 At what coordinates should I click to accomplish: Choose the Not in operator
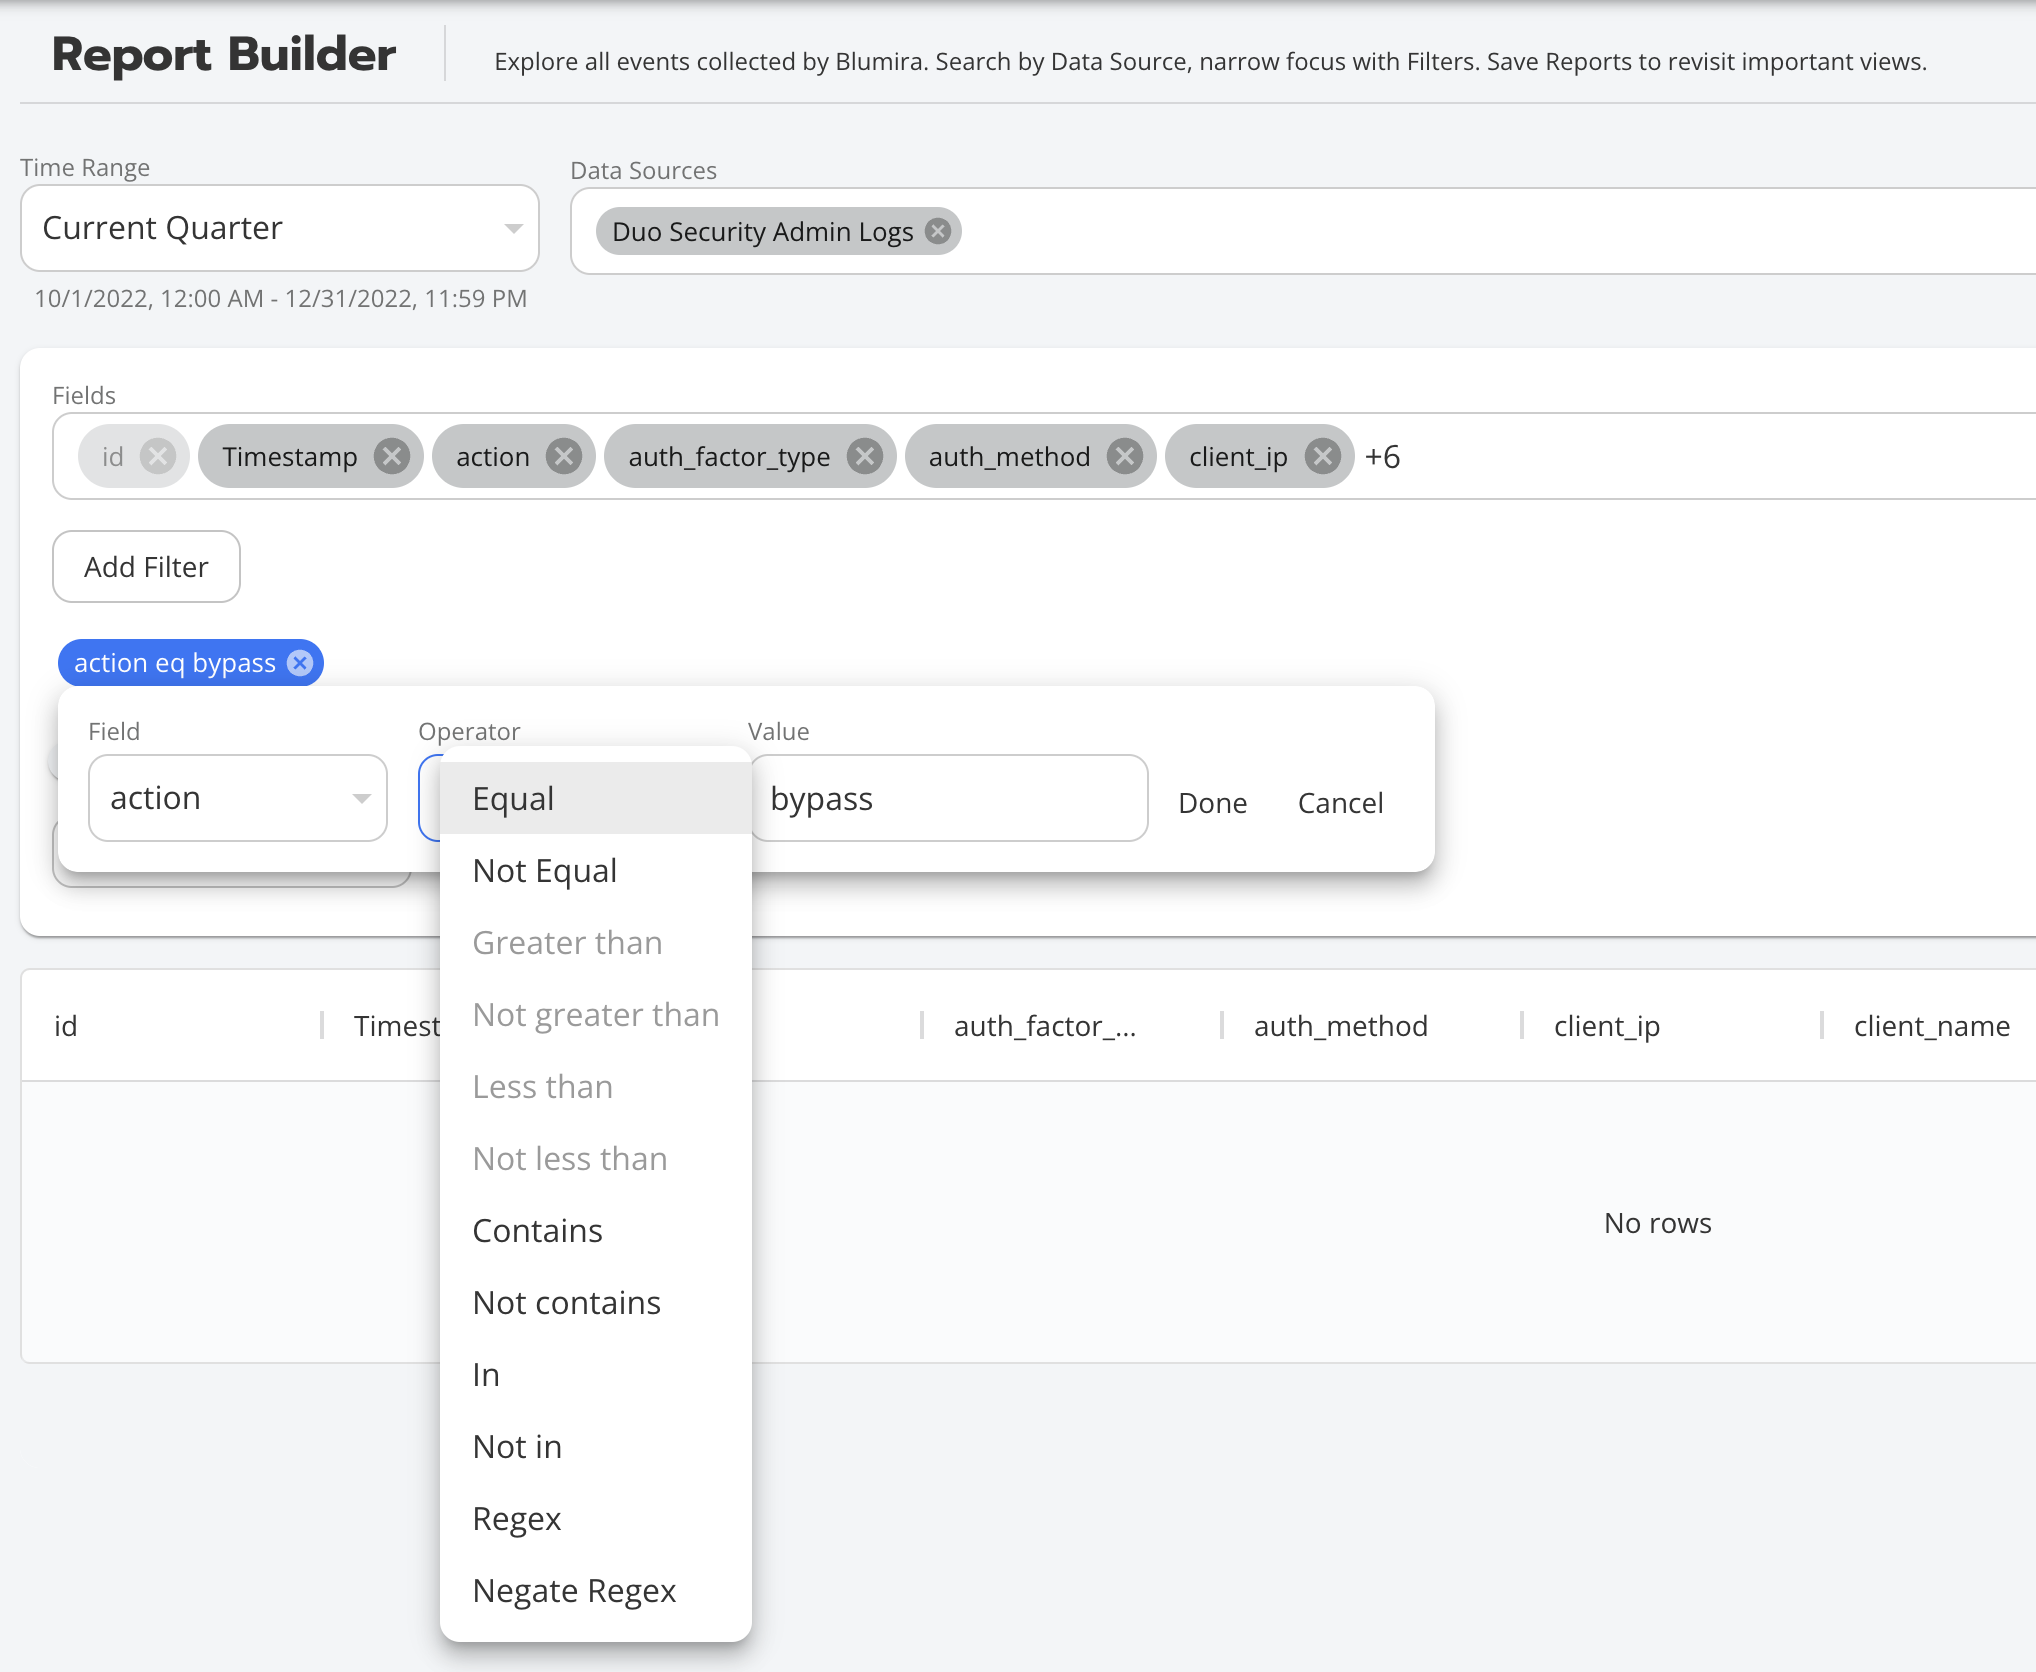(x=517, y=1447)
